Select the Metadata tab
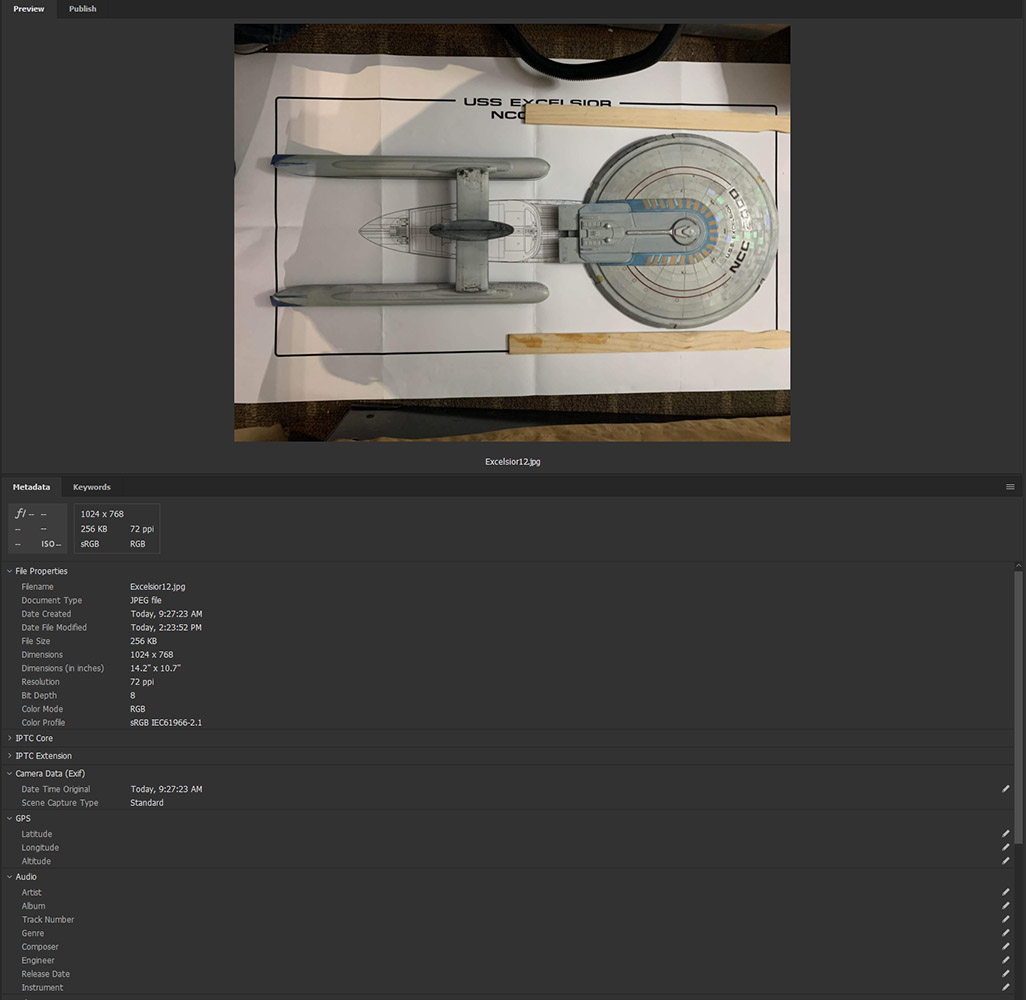 (x=31, y=487)
